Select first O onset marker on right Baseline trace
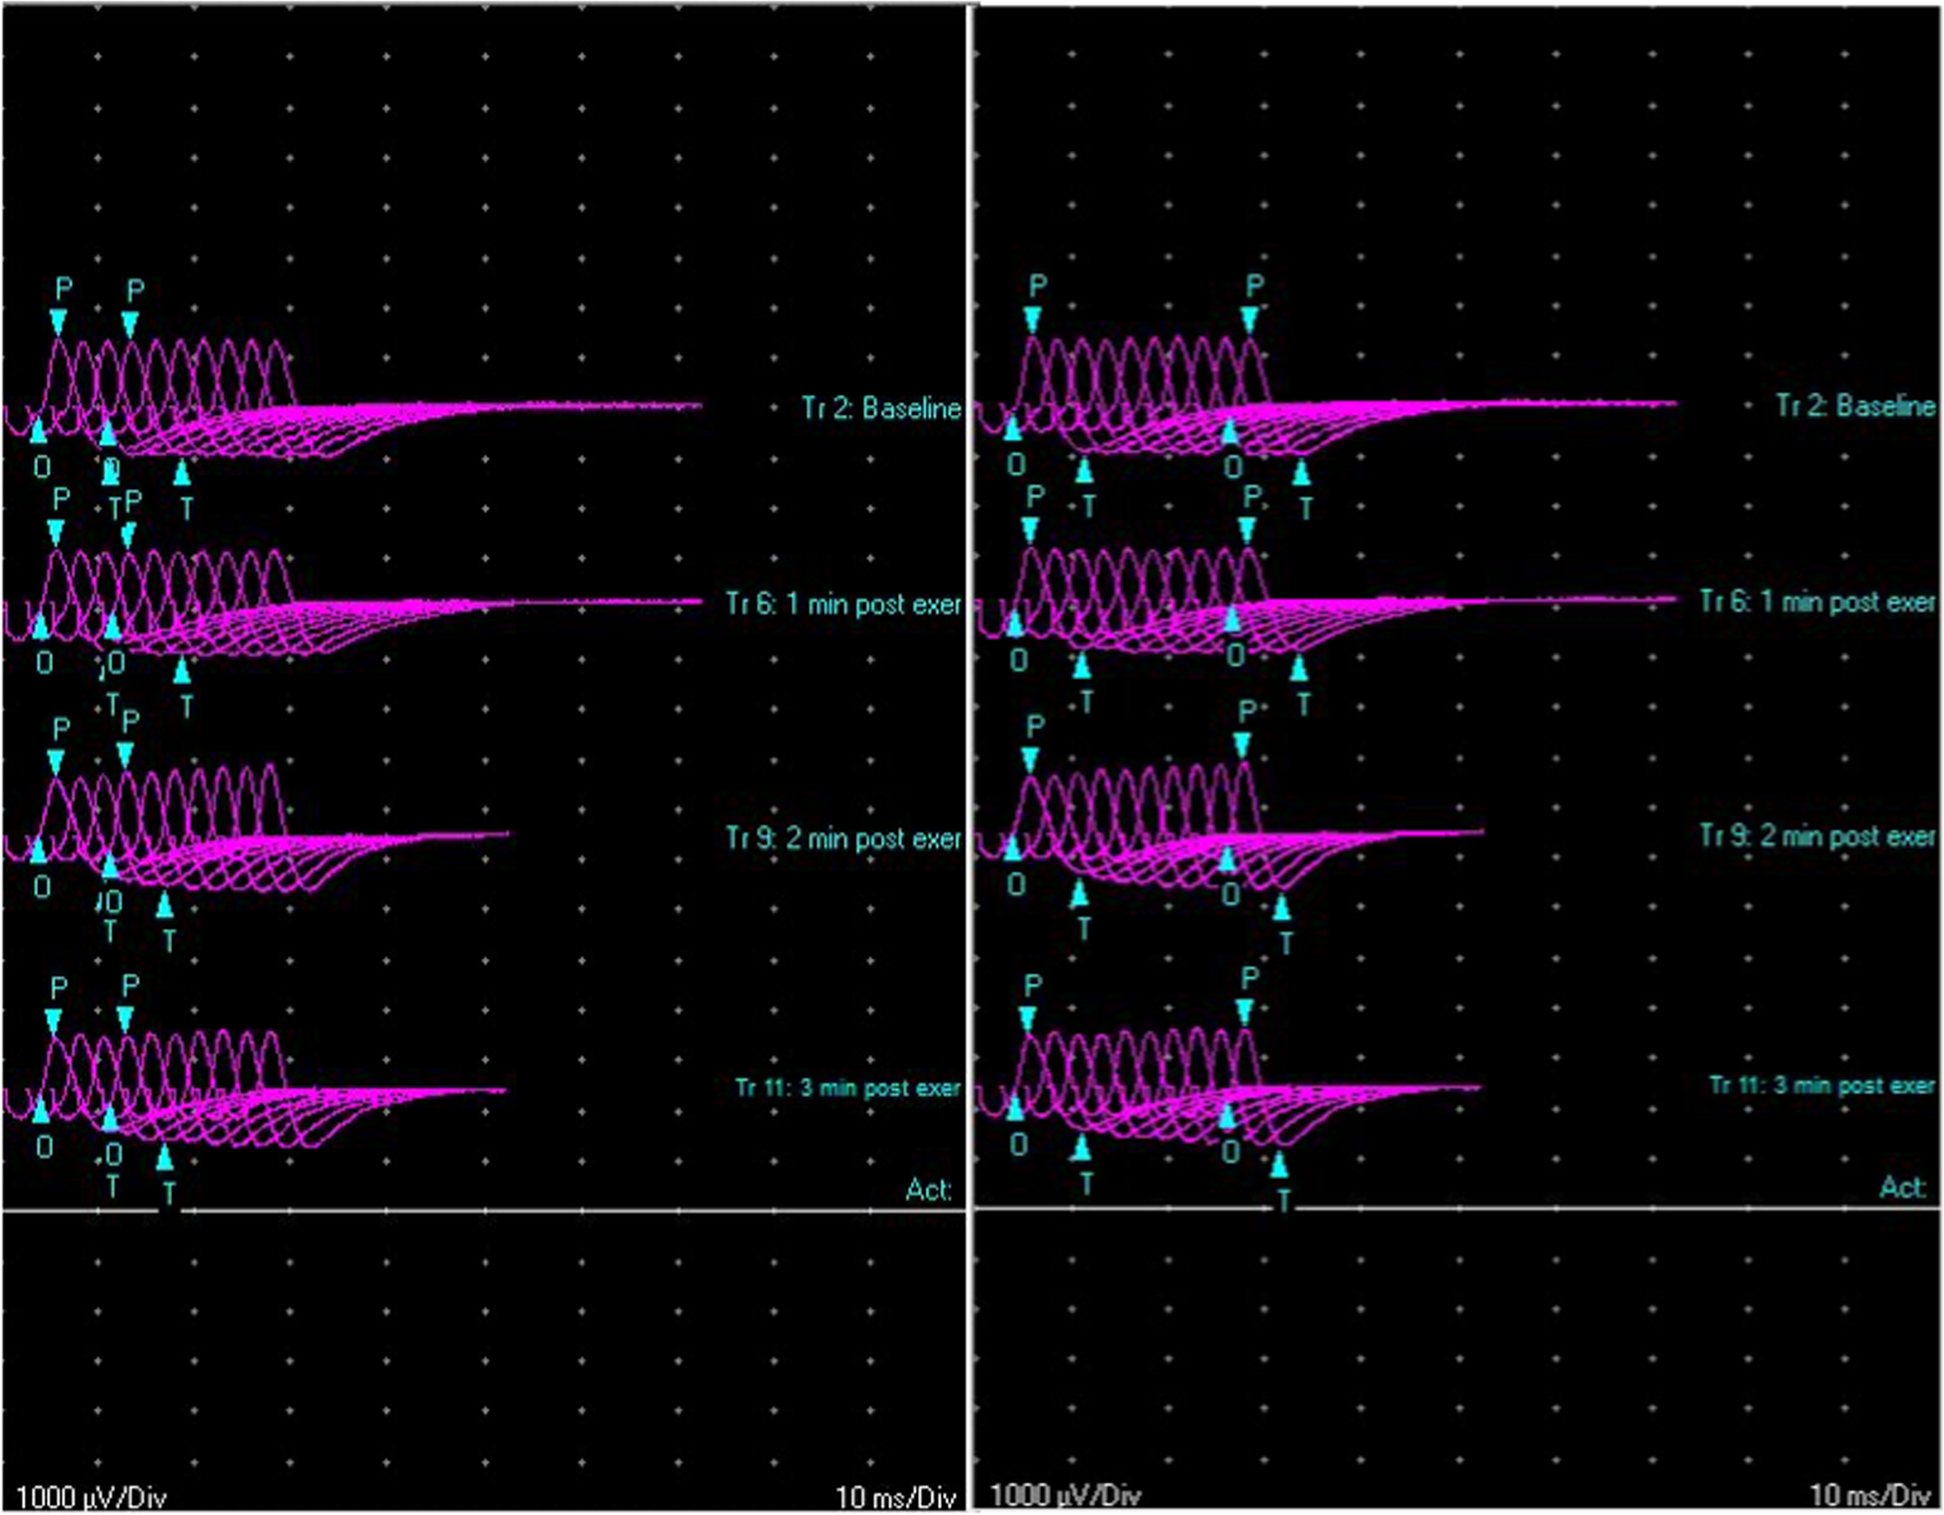The height and width of the screenshot is (1515, 1944). click(x=1012, y=429)
